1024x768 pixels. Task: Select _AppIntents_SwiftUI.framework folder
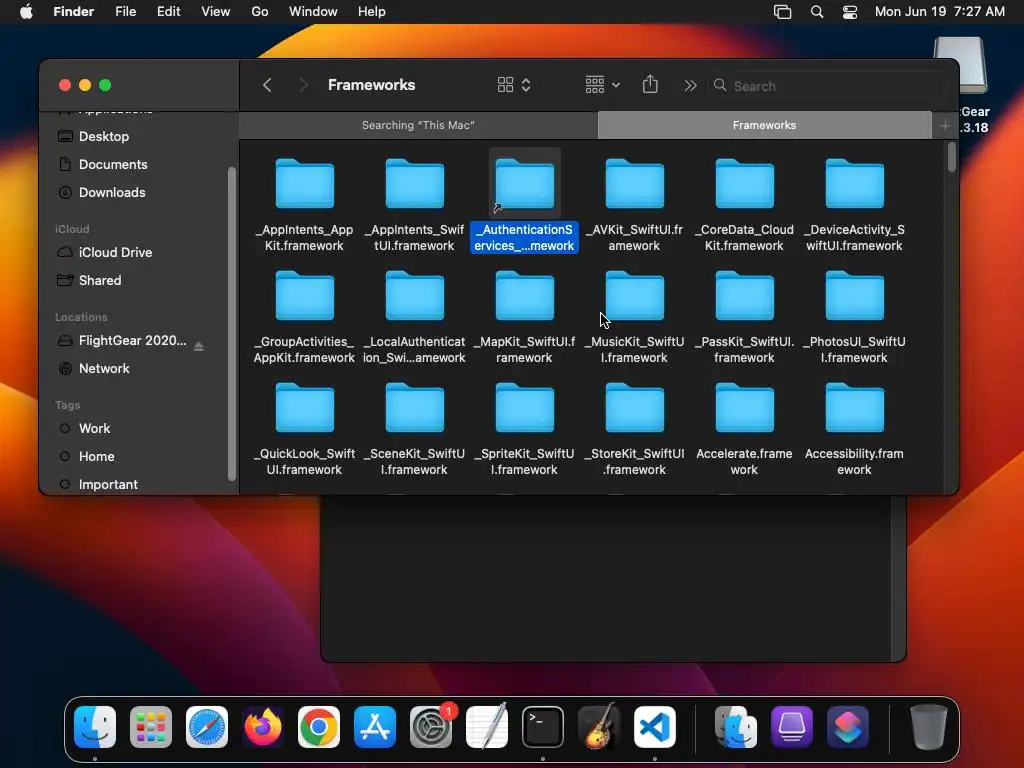click(x=415, y=204)
